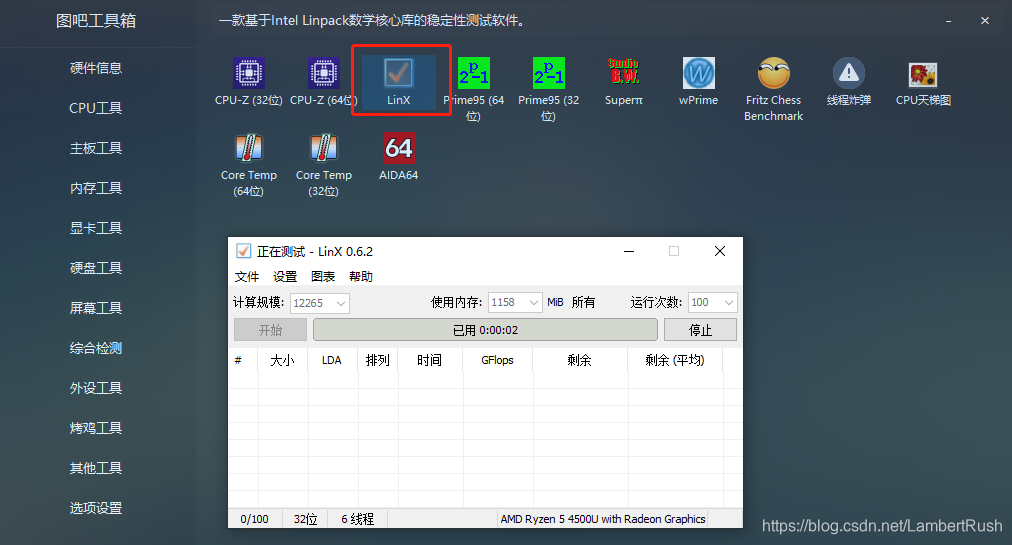This screenshot has width=1012, height=545.
Task: Click the LinX window title checkbox icon
Action: [243, 251]
